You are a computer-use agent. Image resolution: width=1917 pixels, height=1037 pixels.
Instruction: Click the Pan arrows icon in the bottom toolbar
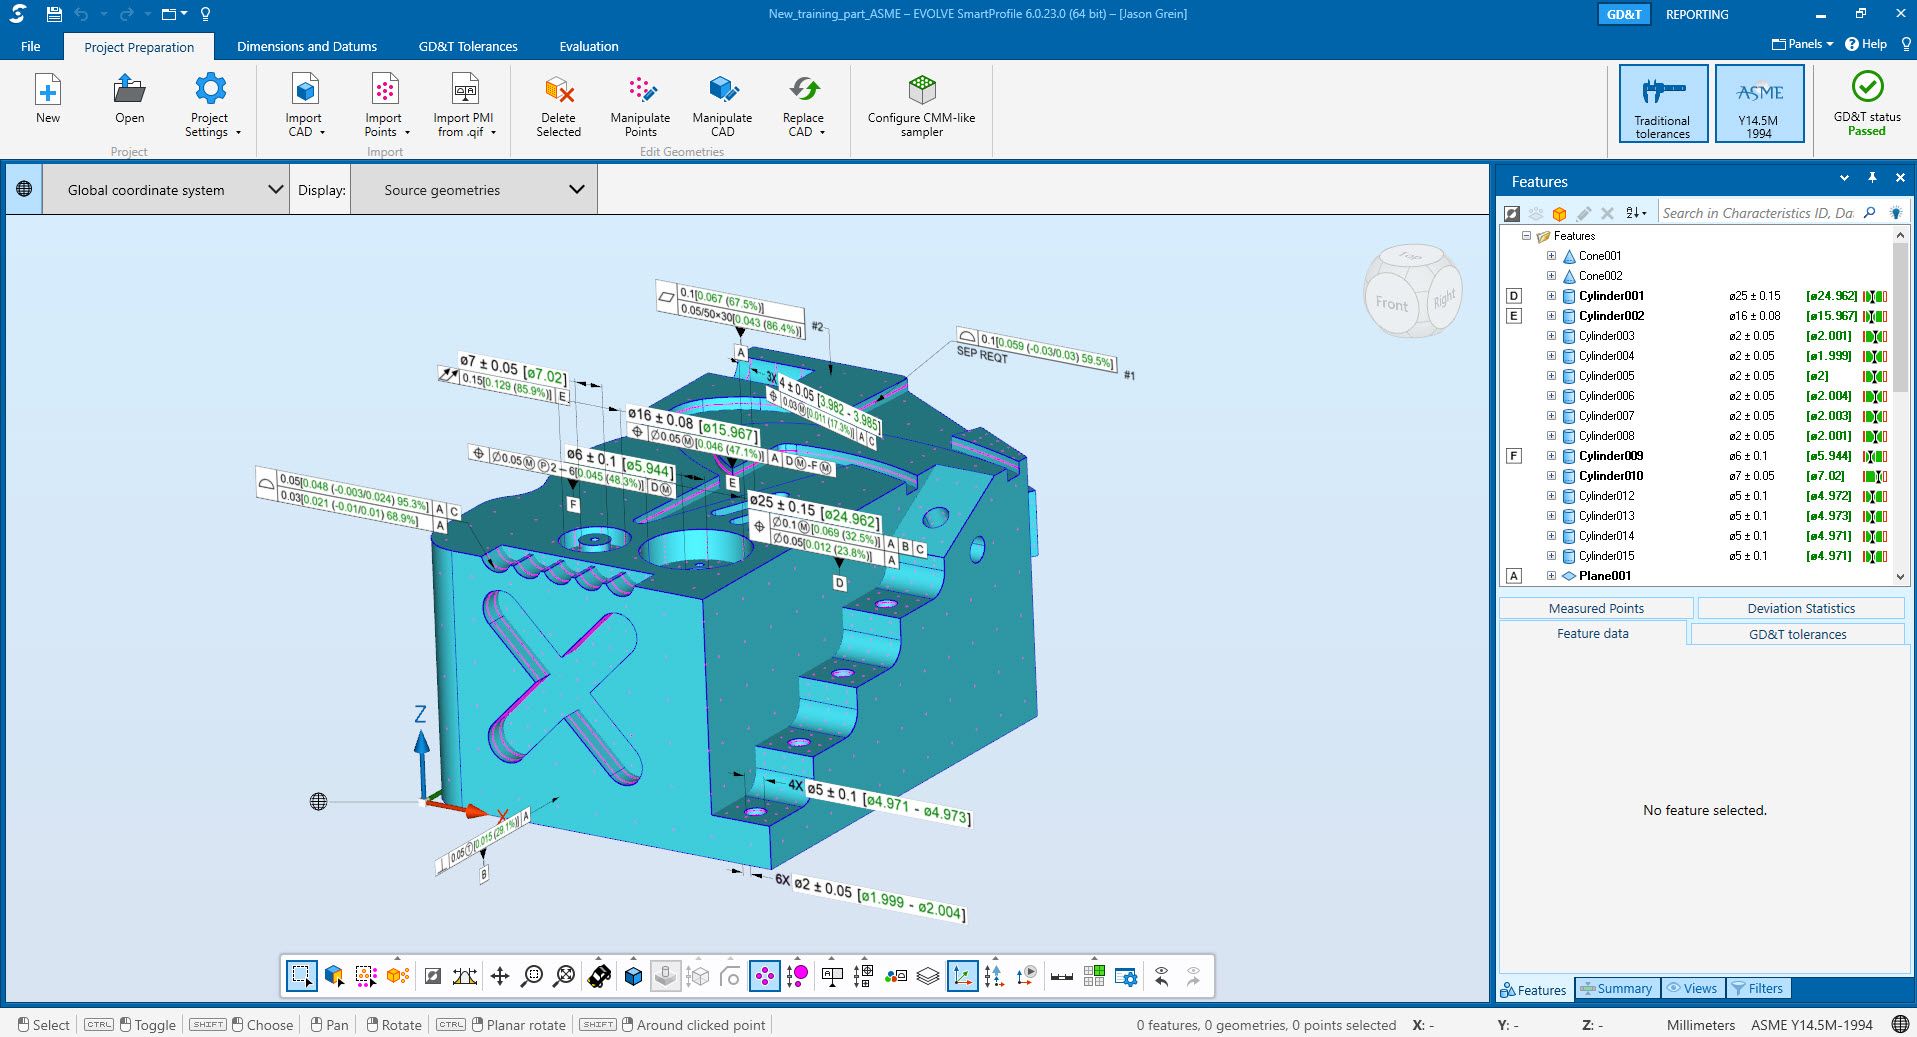click(x=500, y=976)
